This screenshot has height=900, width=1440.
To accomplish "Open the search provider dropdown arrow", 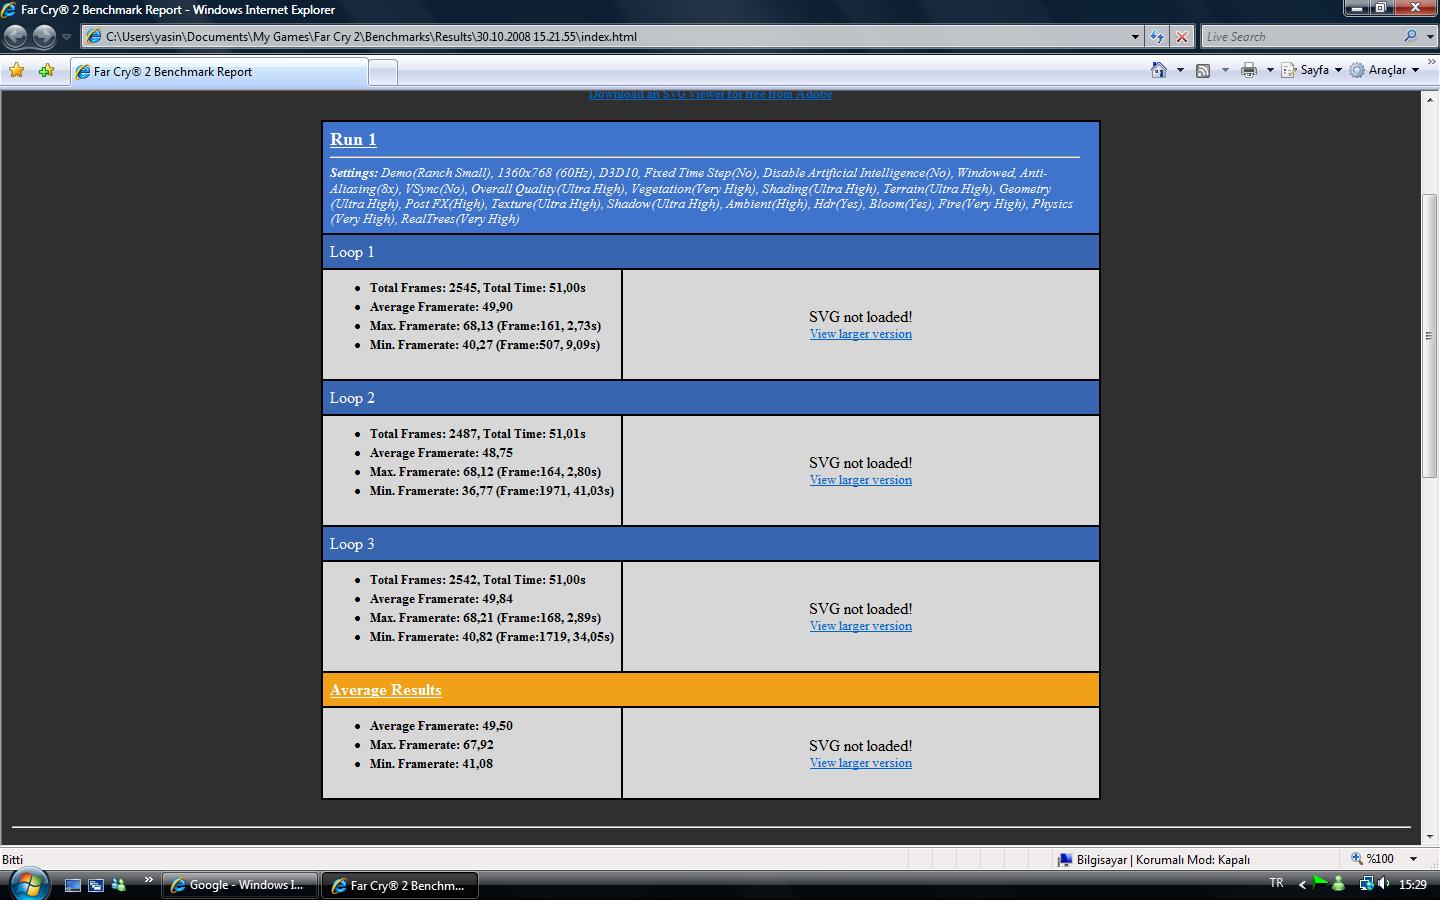I will [x=1430, y=37].
